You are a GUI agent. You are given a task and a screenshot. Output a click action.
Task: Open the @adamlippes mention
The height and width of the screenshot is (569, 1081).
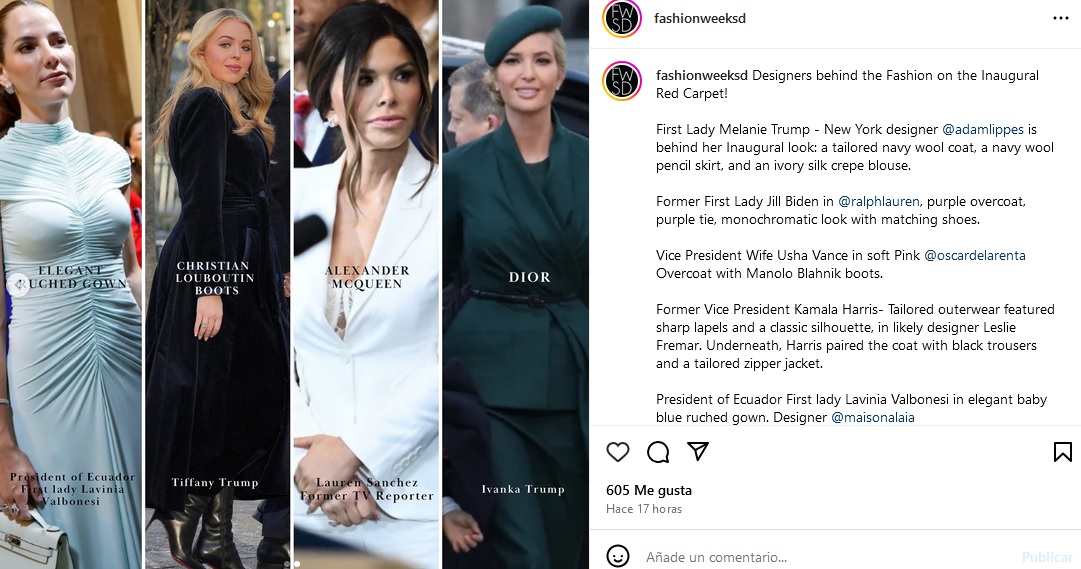pyautogui.click(x=982, y=130)
